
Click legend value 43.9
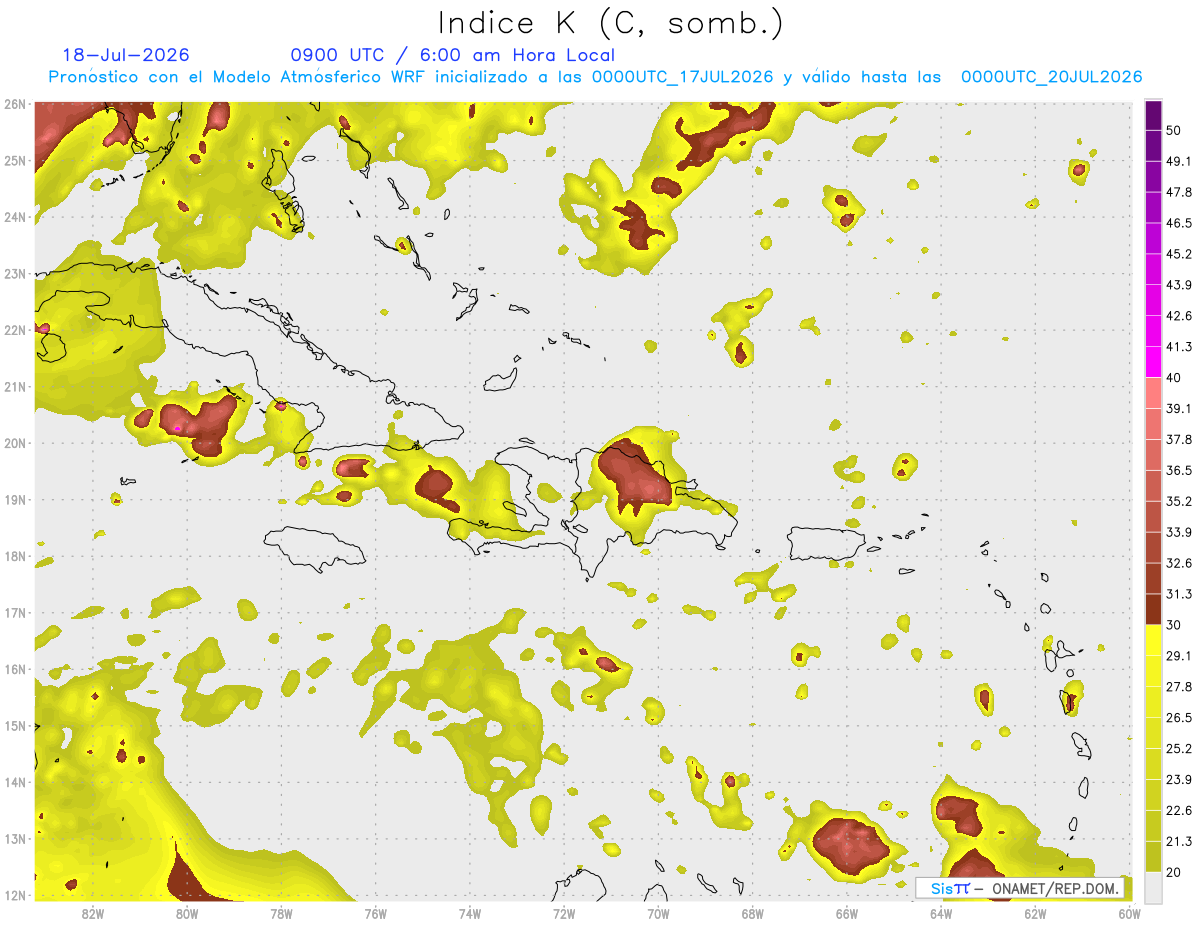click(1178, 285)
